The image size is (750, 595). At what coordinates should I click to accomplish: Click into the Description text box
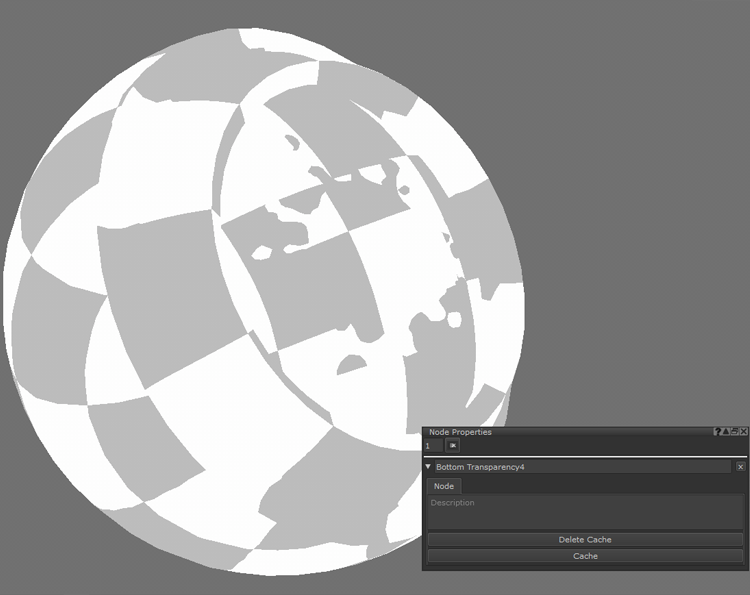click(x=585, y=512)
